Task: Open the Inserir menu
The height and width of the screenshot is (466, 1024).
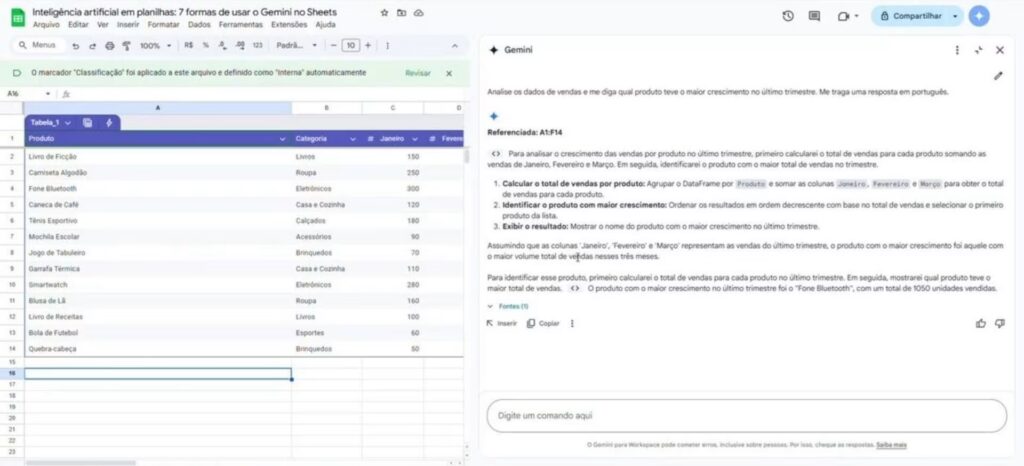Action: [x=128, y=25]
